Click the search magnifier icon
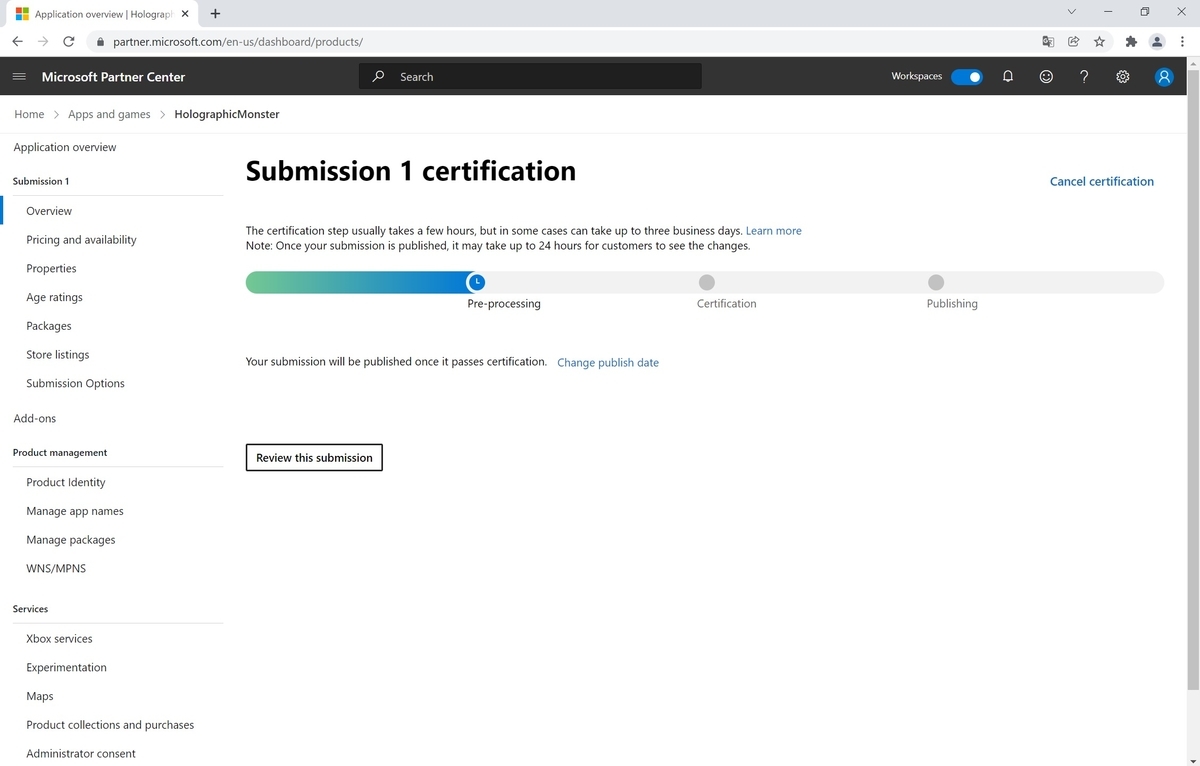Viewport: 1200px width, 766px height. [378, 77]
